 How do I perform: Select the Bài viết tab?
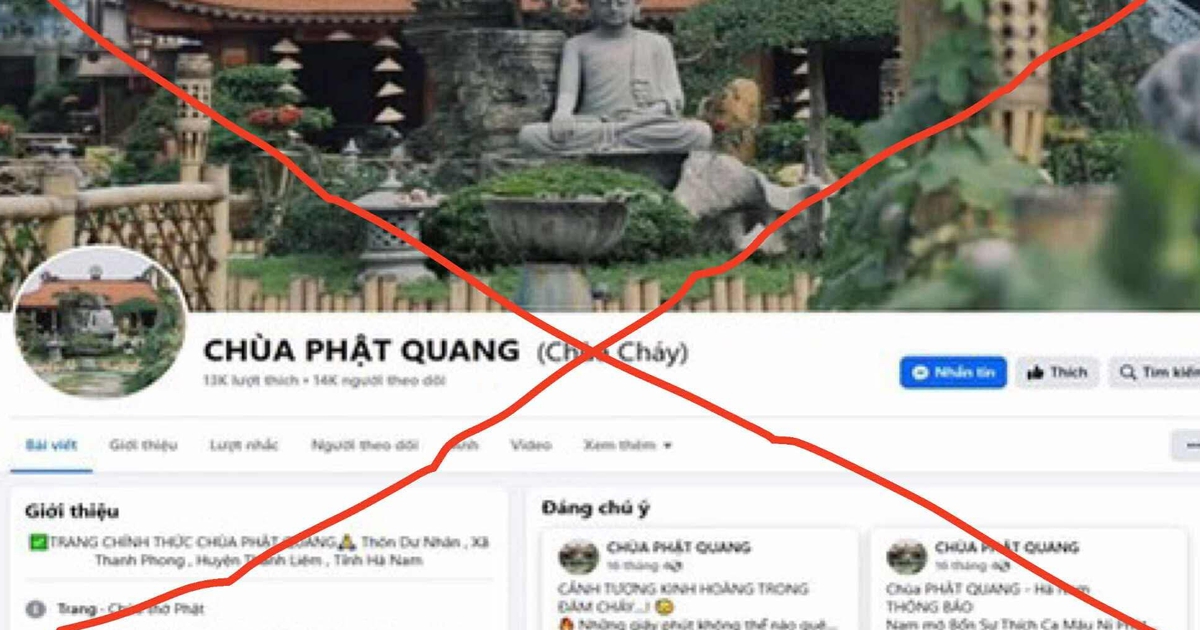point(51,445)
